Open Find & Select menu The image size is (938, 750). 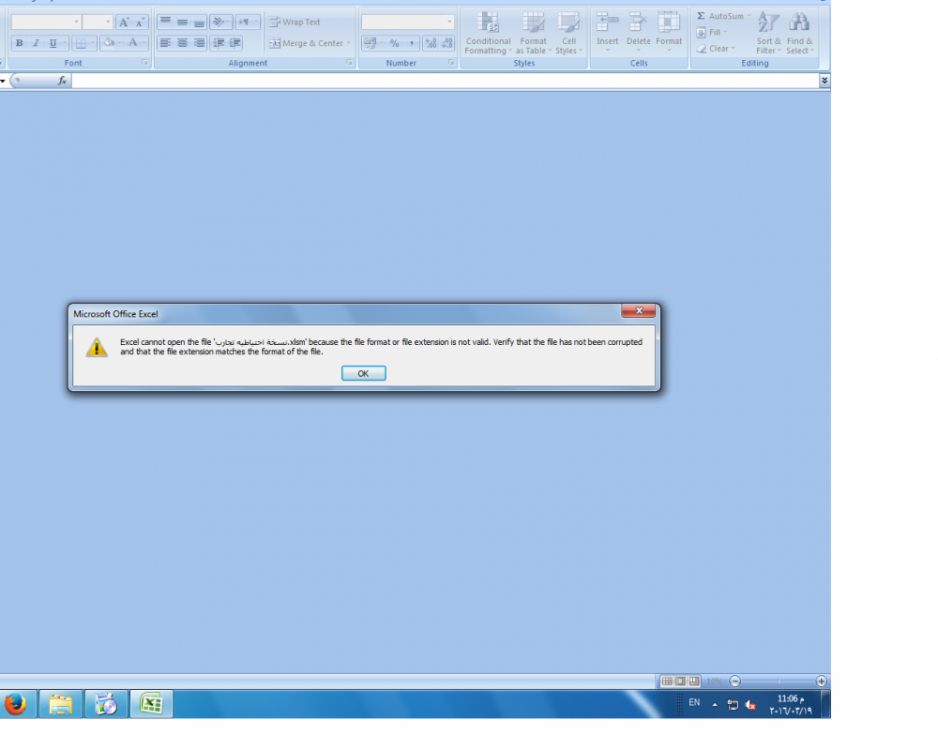click(x=800, y=33)
